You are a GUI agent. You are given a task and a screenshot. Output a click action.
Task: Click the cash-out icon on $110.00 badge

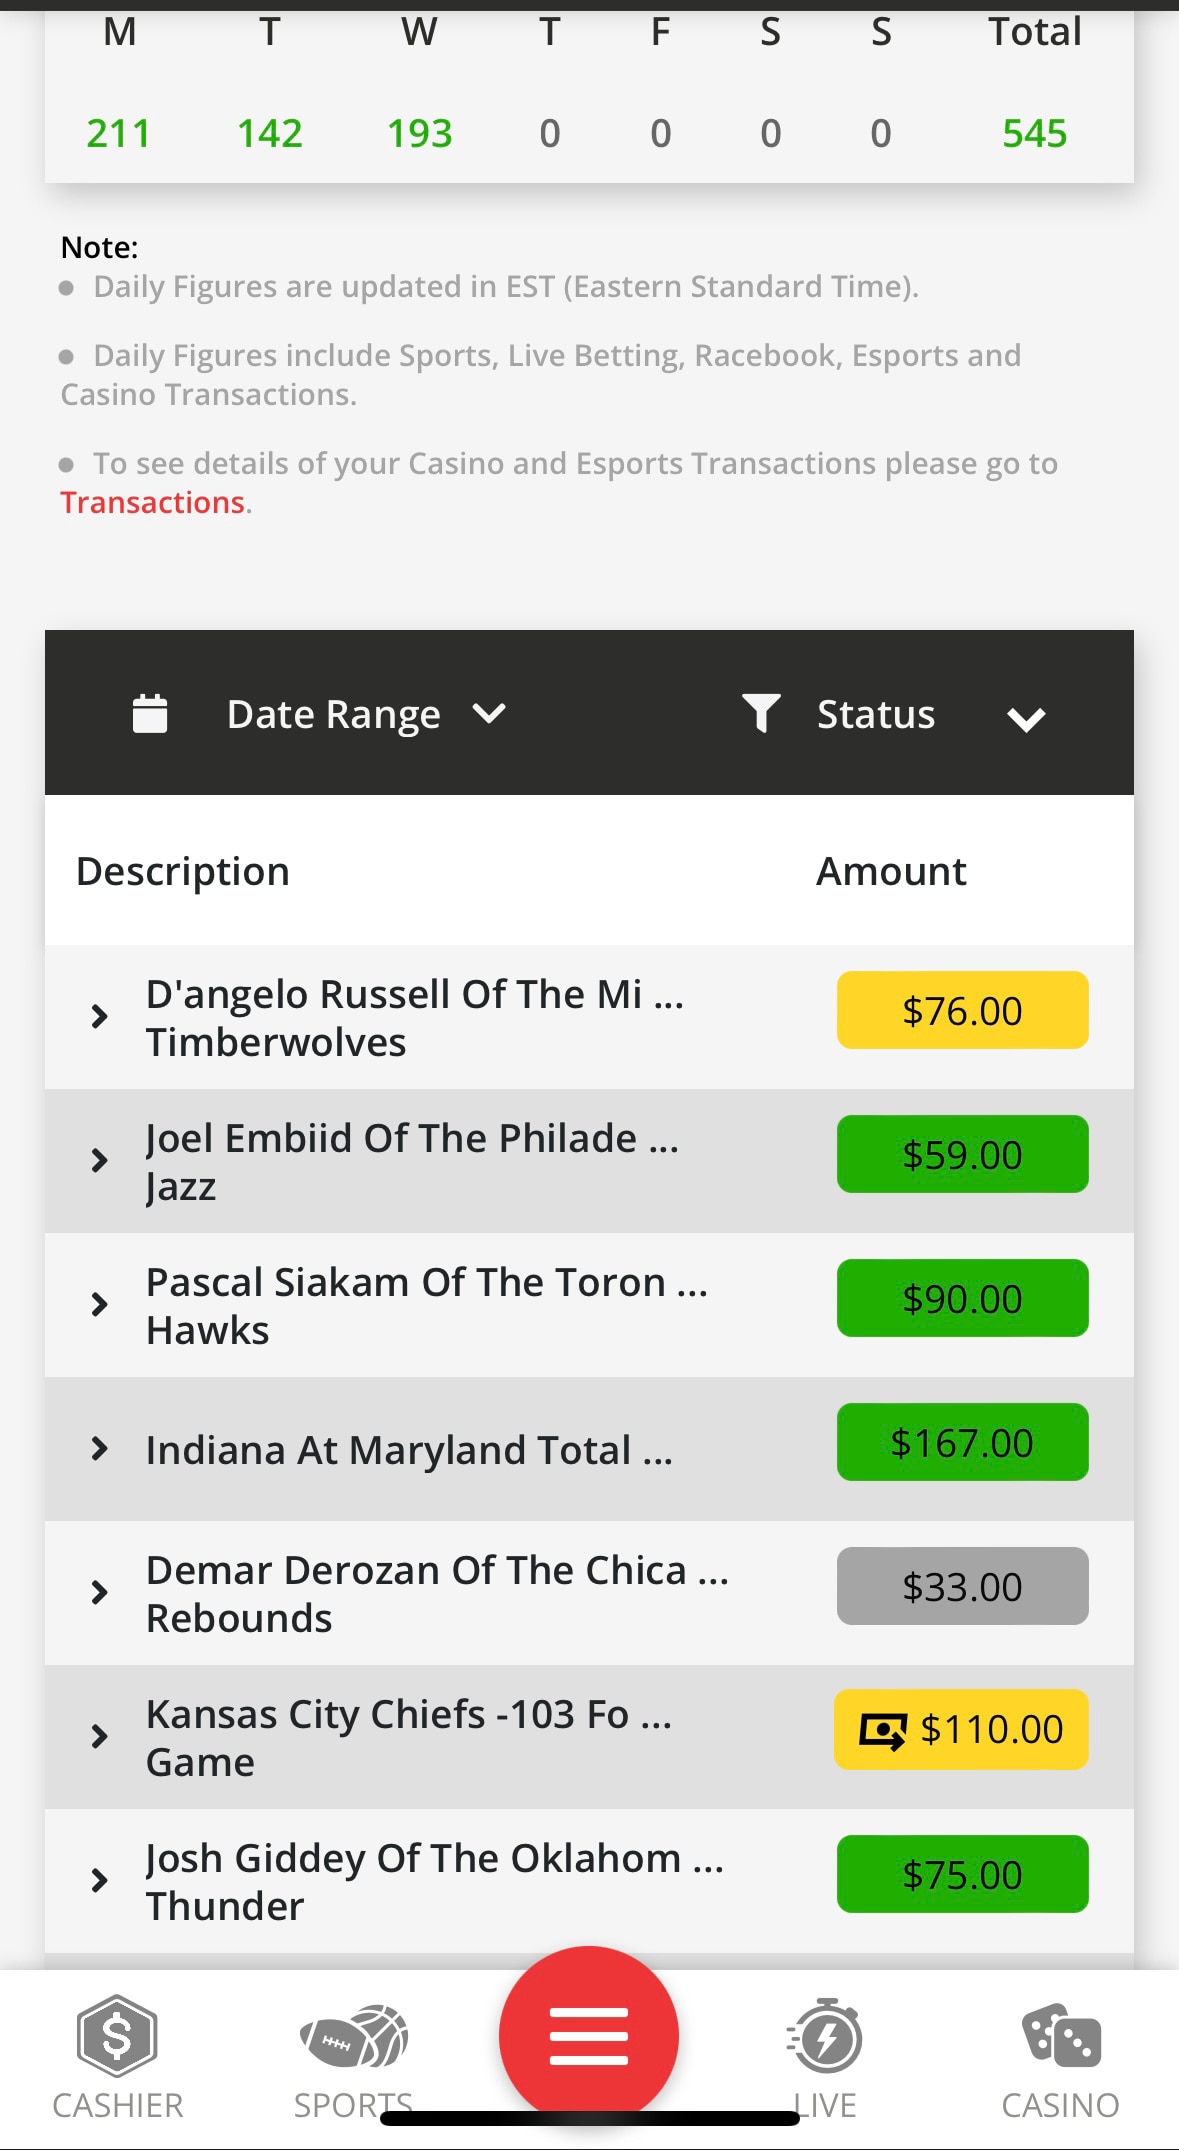[882, 1730]
